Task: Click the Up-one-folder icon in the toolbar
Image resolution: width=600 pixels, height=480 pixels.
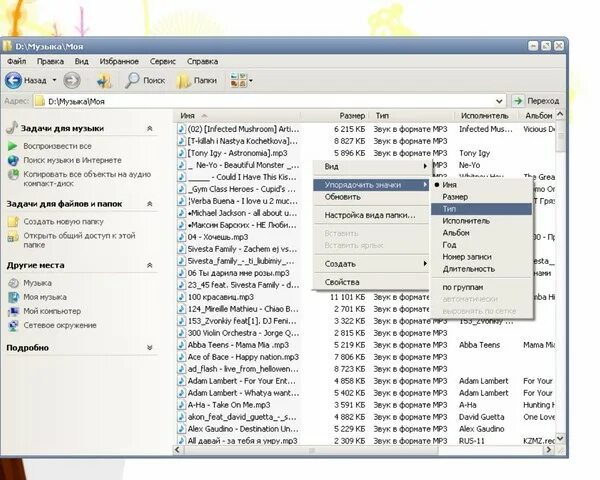Action: pyautogui.click(x=104, y=81)
